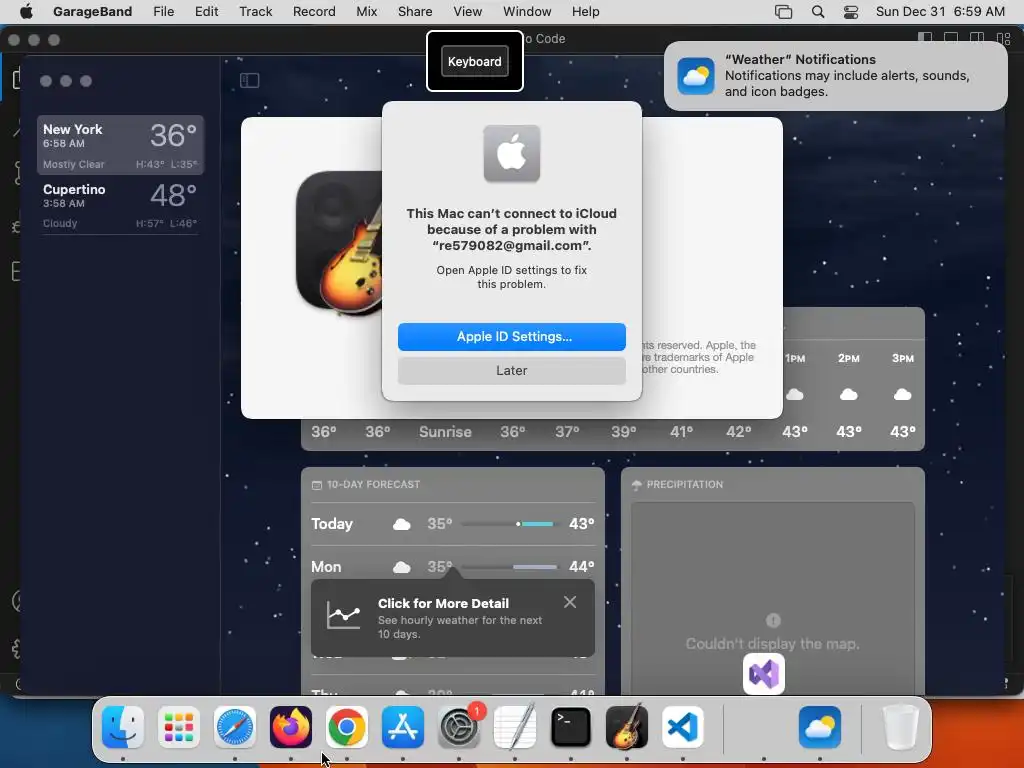Close the Click for More Detail tip
Screen dimensions: 1024x768
tap(569, 602)
